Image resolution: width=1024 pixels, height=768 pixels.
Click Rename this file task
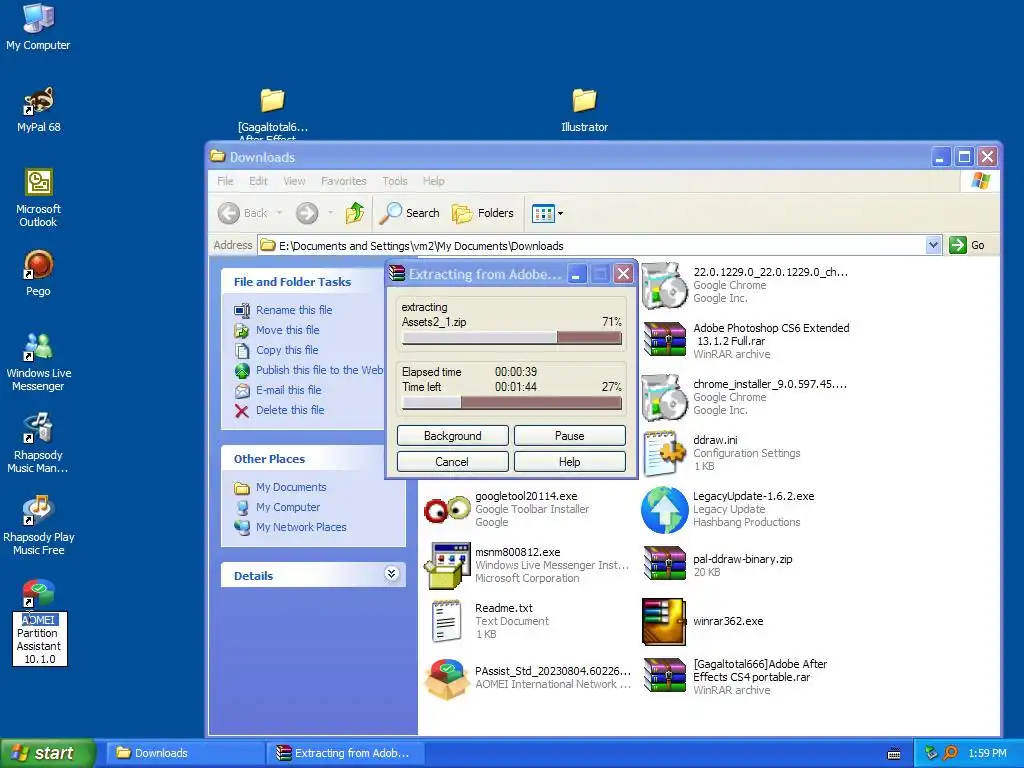(283, 310)
